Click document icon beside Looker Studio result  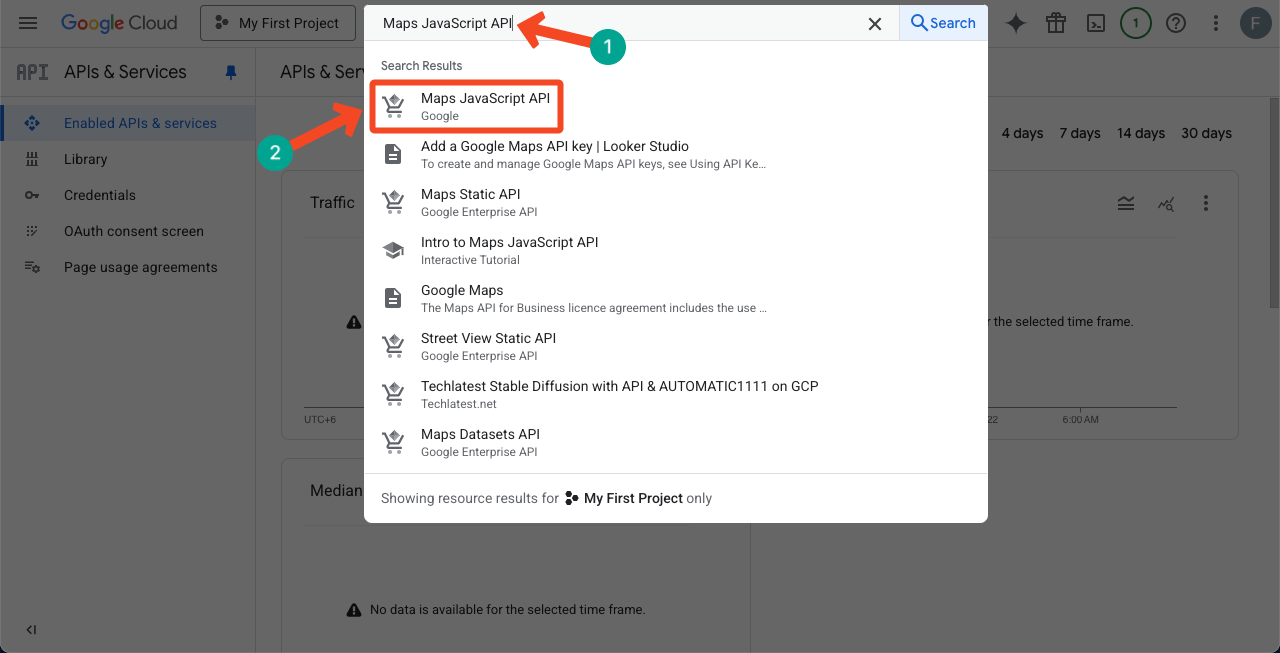[394, 154]
